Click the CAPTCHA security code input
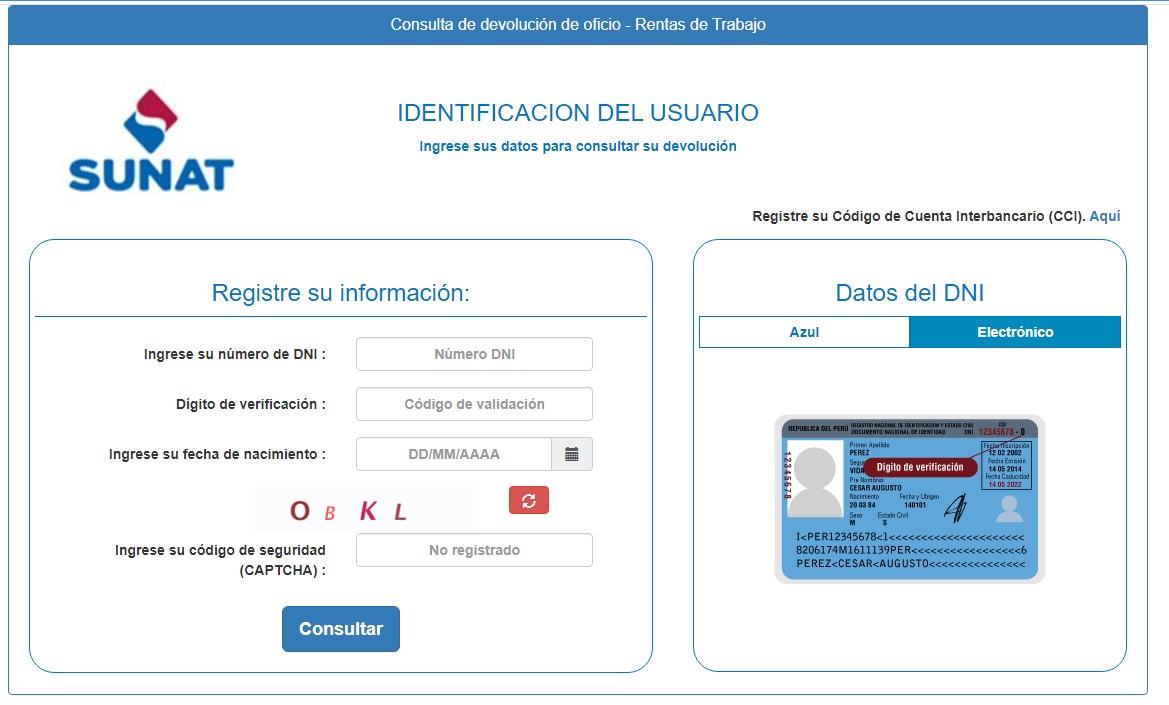Screen dimensions: 1169x705 474,550
